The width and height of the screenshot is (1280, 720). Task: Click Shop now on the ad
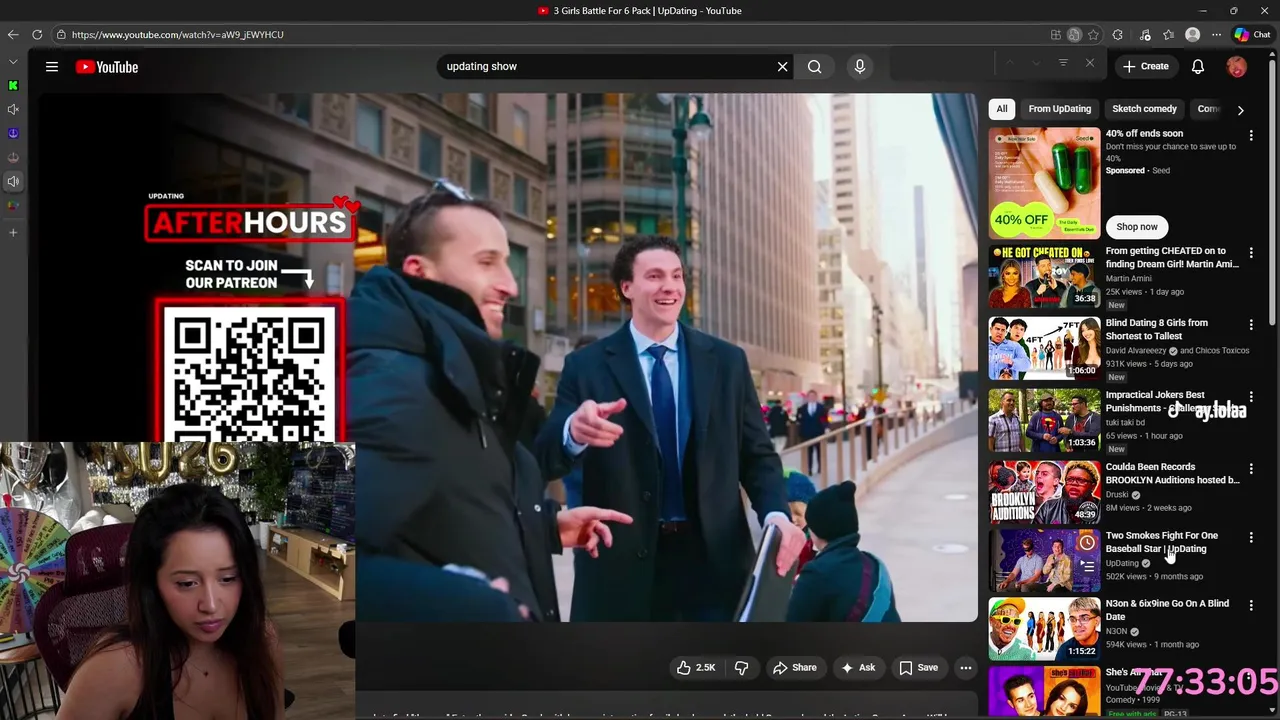[x=1137, y=227]
